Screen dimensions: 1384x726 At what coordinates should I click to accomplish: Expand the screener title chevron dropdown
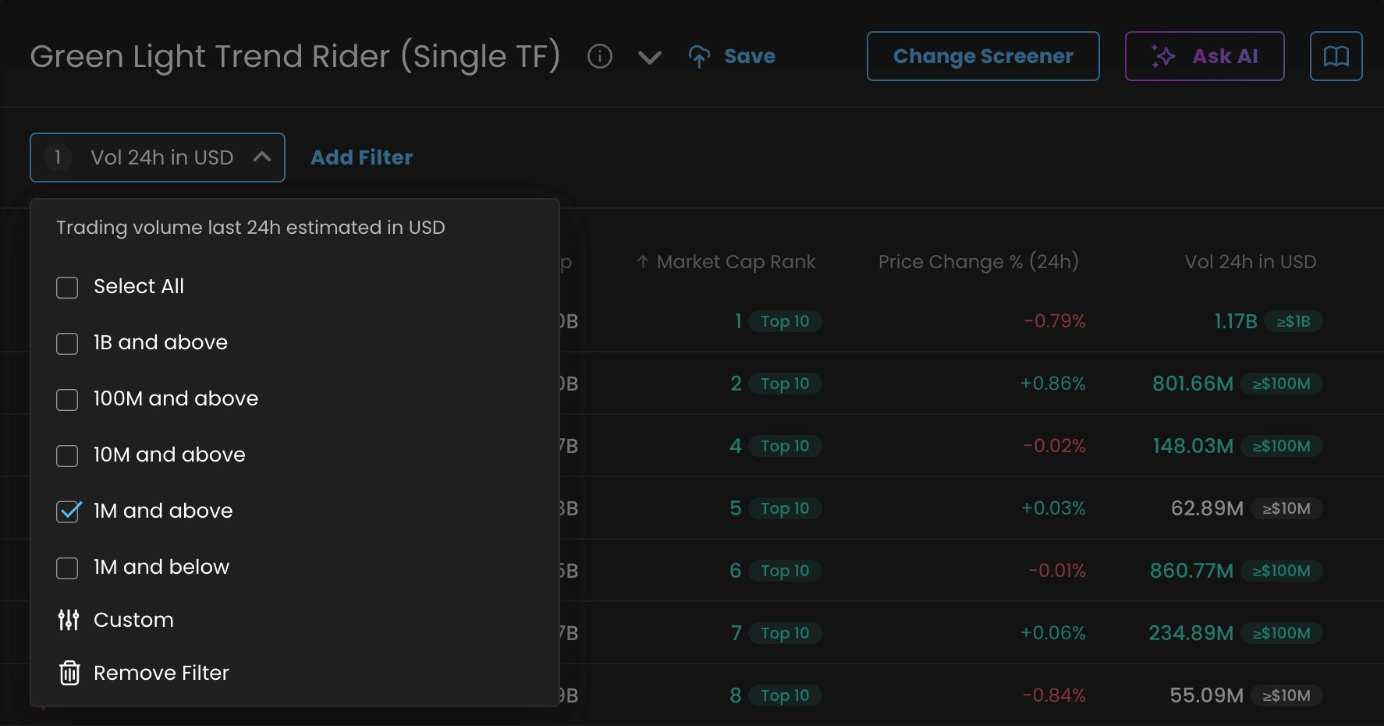650,57
